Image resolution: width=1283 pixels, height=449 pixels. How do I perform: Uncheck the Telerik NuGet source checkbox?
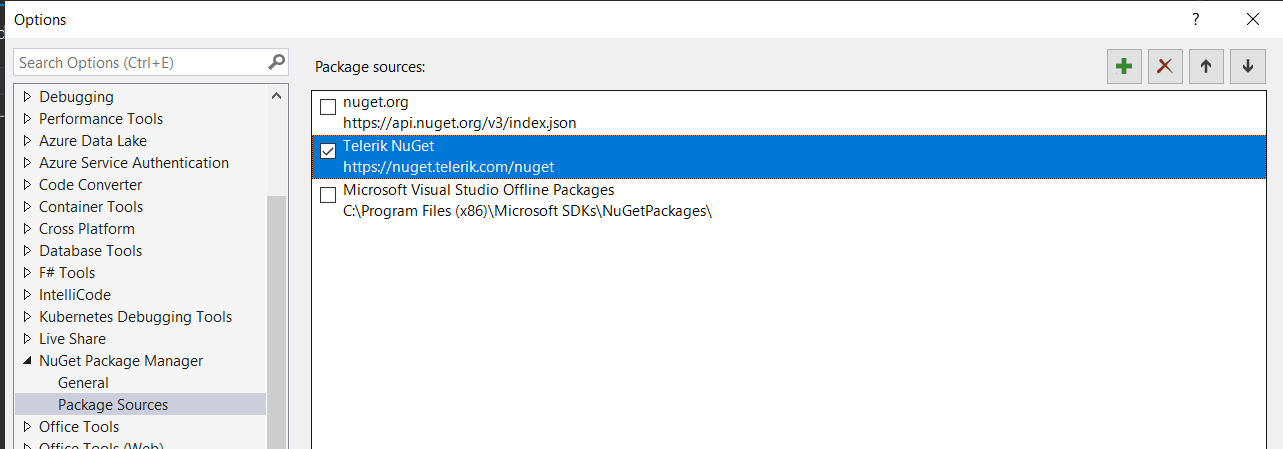(328, 151)
